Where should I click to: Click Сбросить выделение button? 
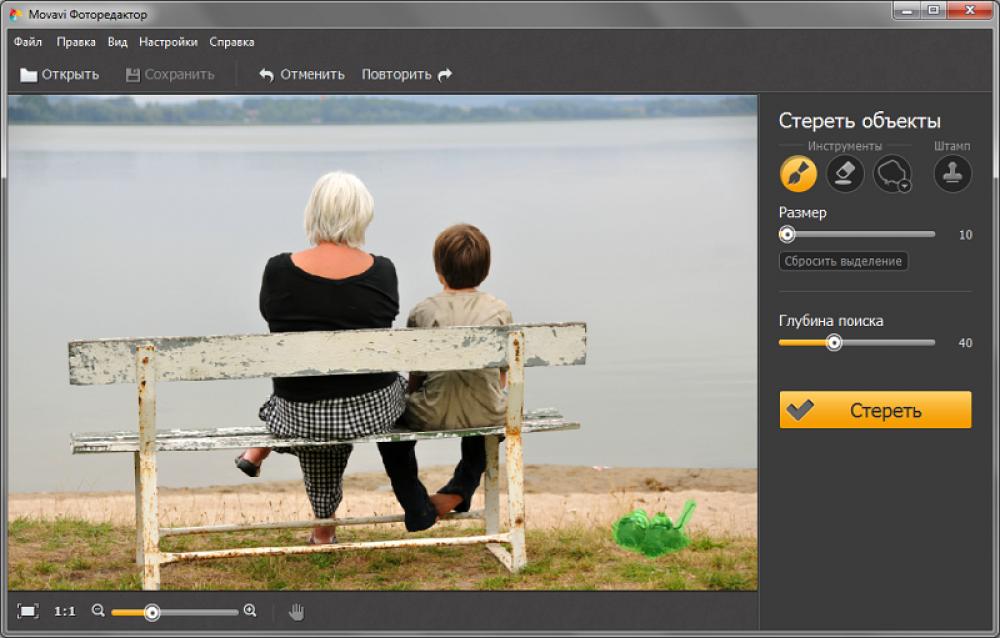point(844,261)
